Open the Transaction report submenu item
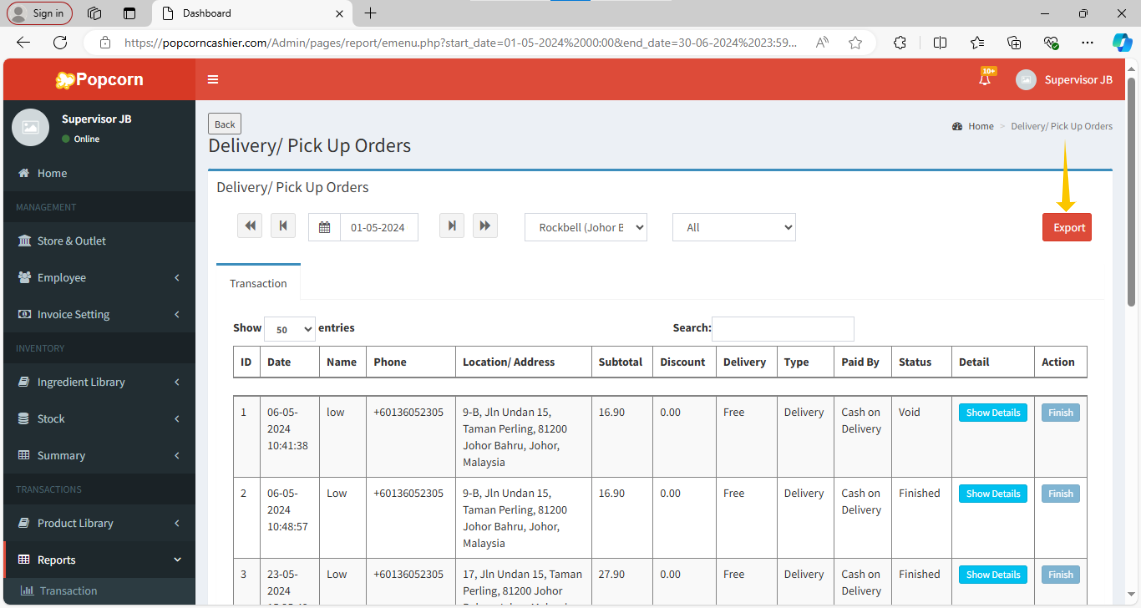The width and height of the screenshot is (1141, 608). point(99,591)
